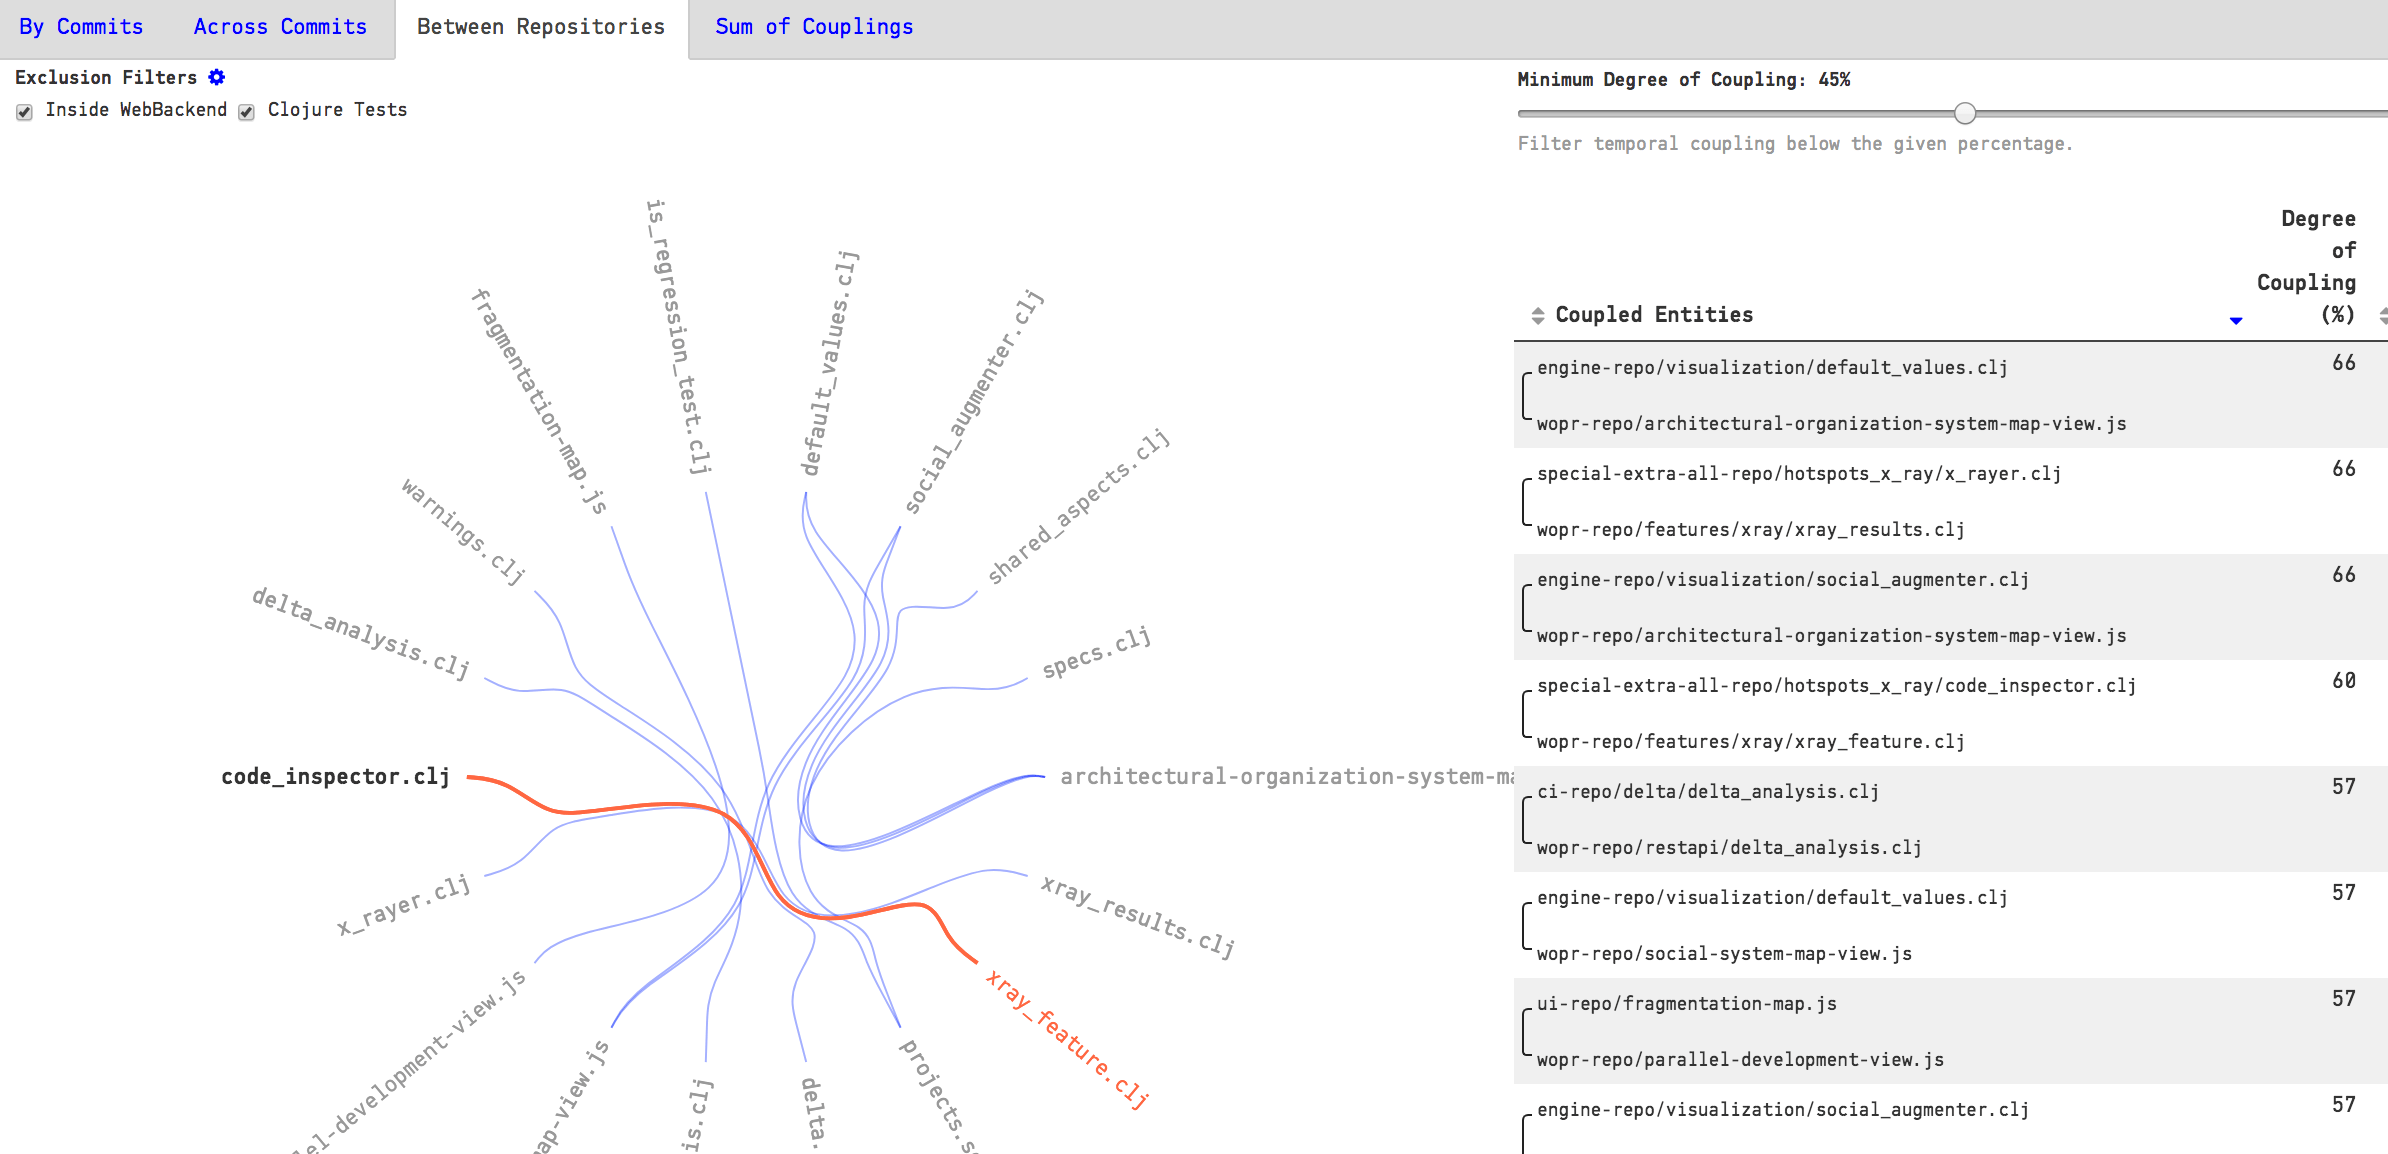This screenshot has width=2388, height=1154.
Task: Disable the Clojure Tests exclusion filter
Action: tap(246, 113)
